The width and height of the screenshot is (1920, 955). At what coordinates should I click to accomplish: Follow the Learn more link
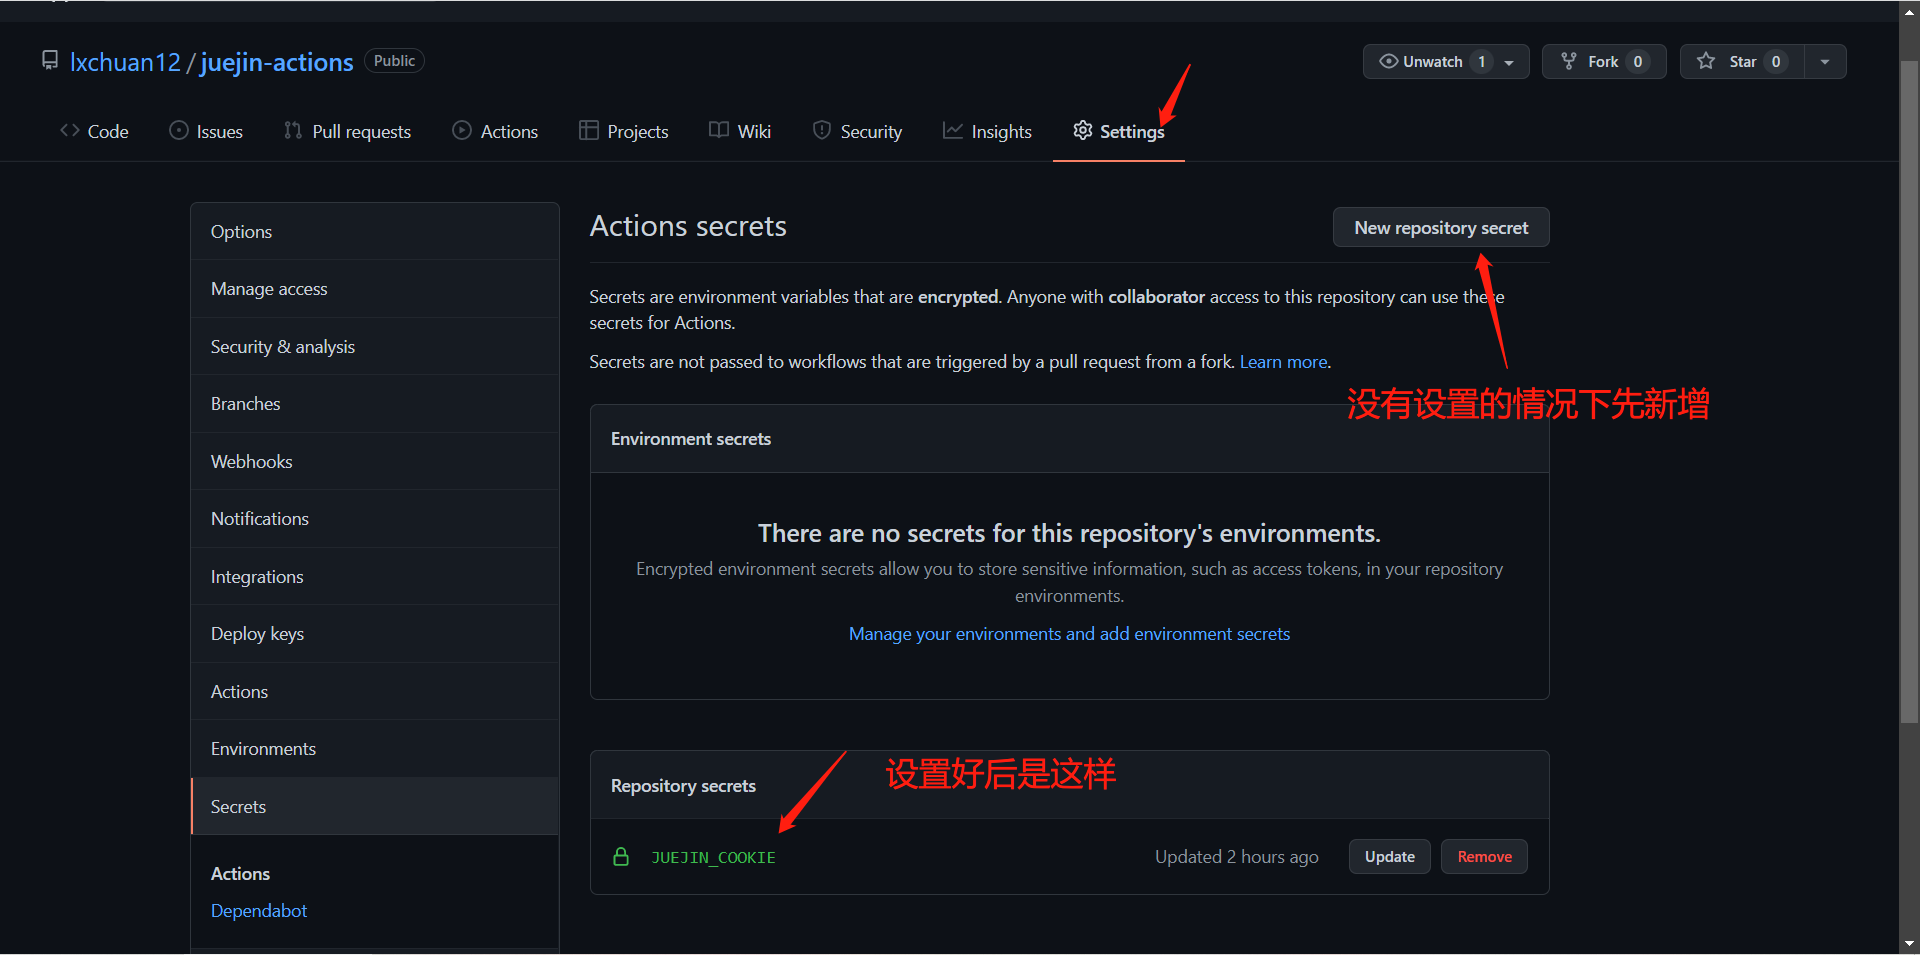[1283, 362]
